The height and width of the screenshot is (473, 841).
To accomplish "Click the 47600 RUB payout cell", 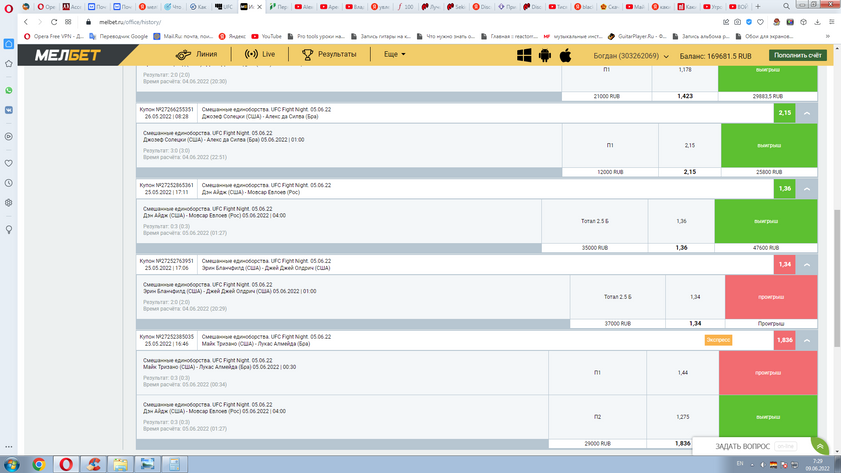I will tap(765, 248).
